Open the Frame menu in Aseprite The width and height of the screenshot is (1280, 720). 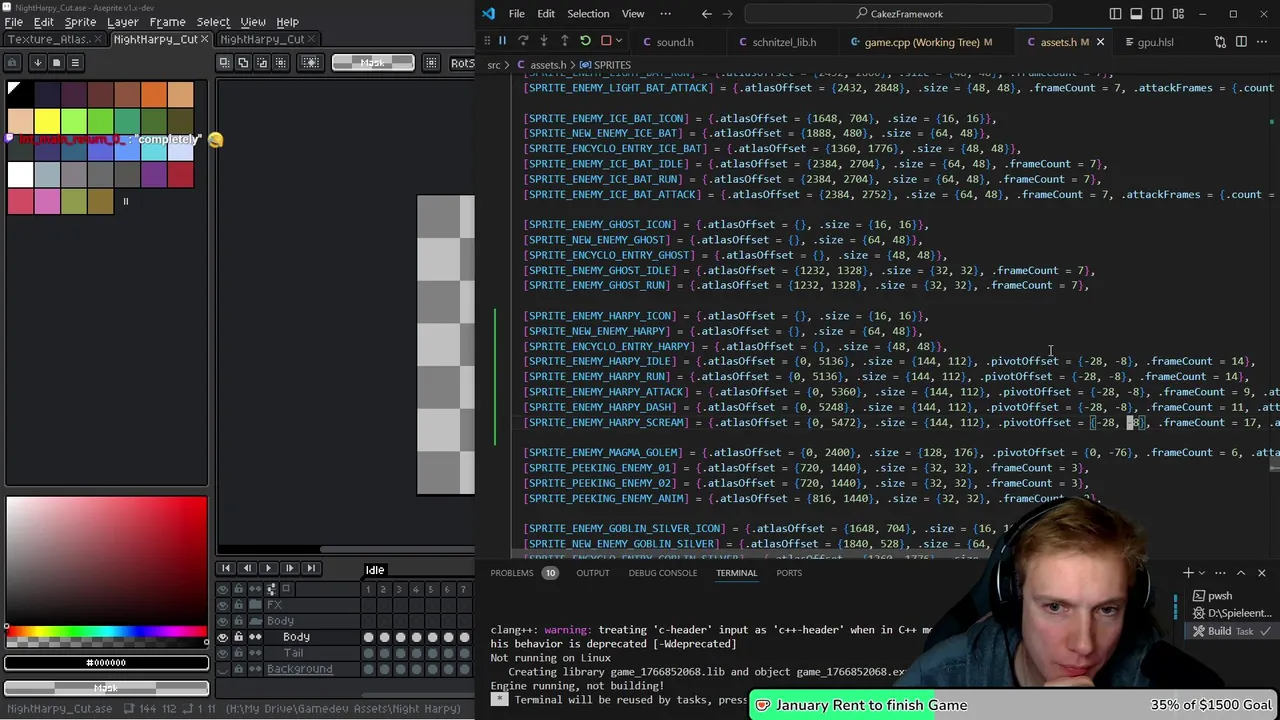pos(167,22)
